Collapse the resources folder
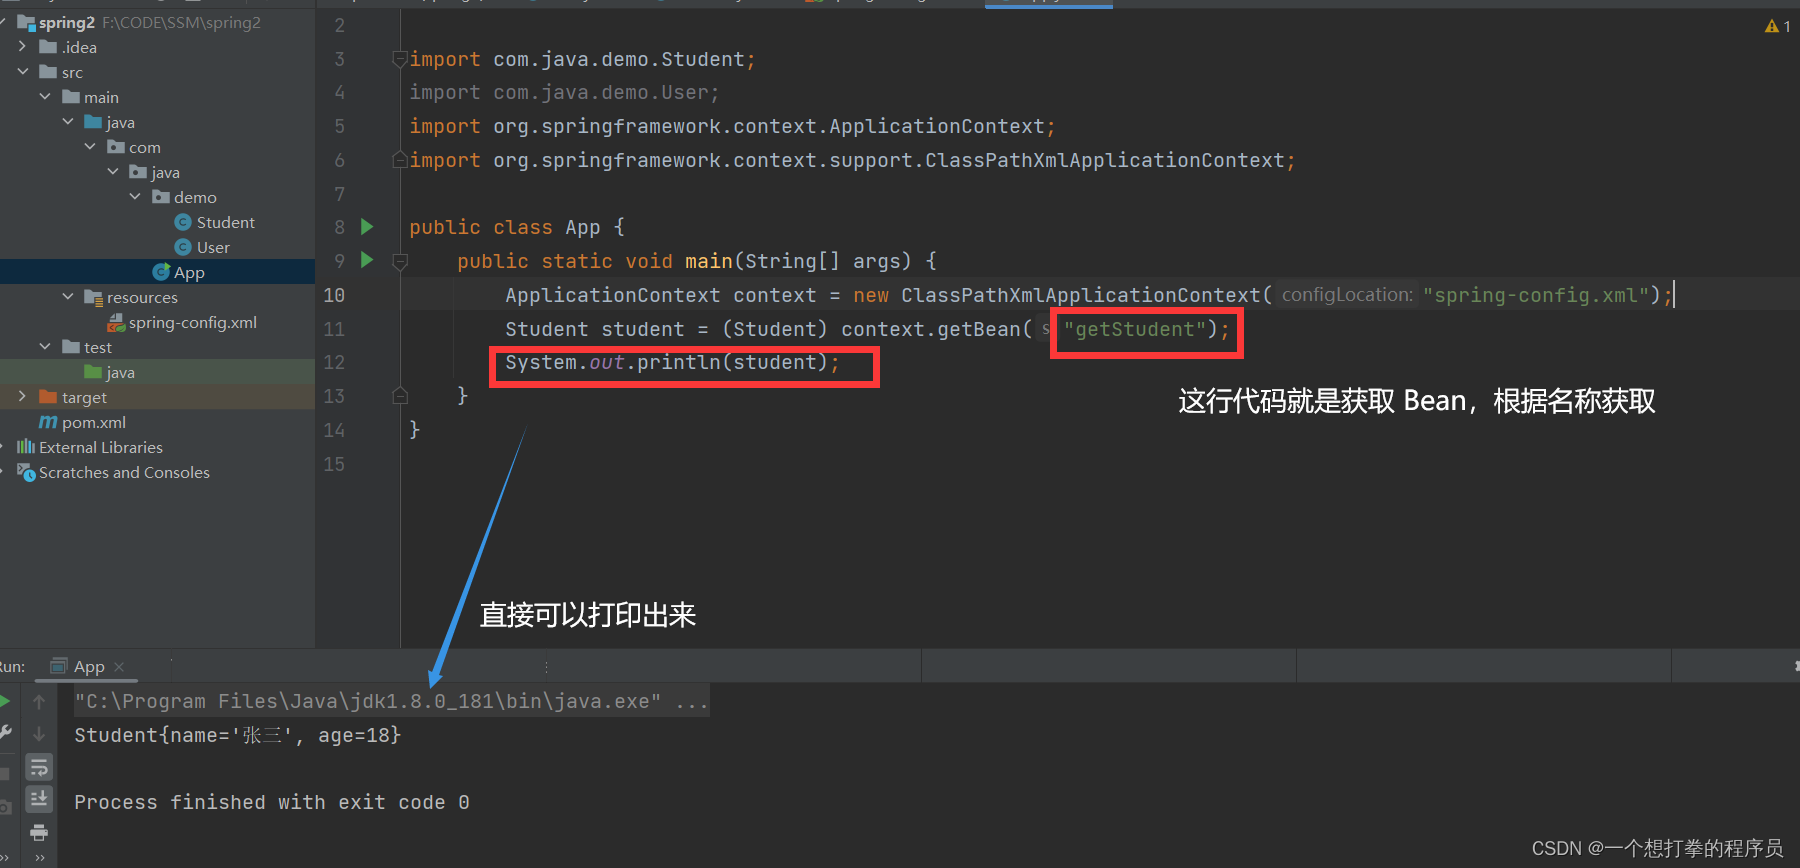The width and height of the screenshot is (1800, 868). (68, 297)
